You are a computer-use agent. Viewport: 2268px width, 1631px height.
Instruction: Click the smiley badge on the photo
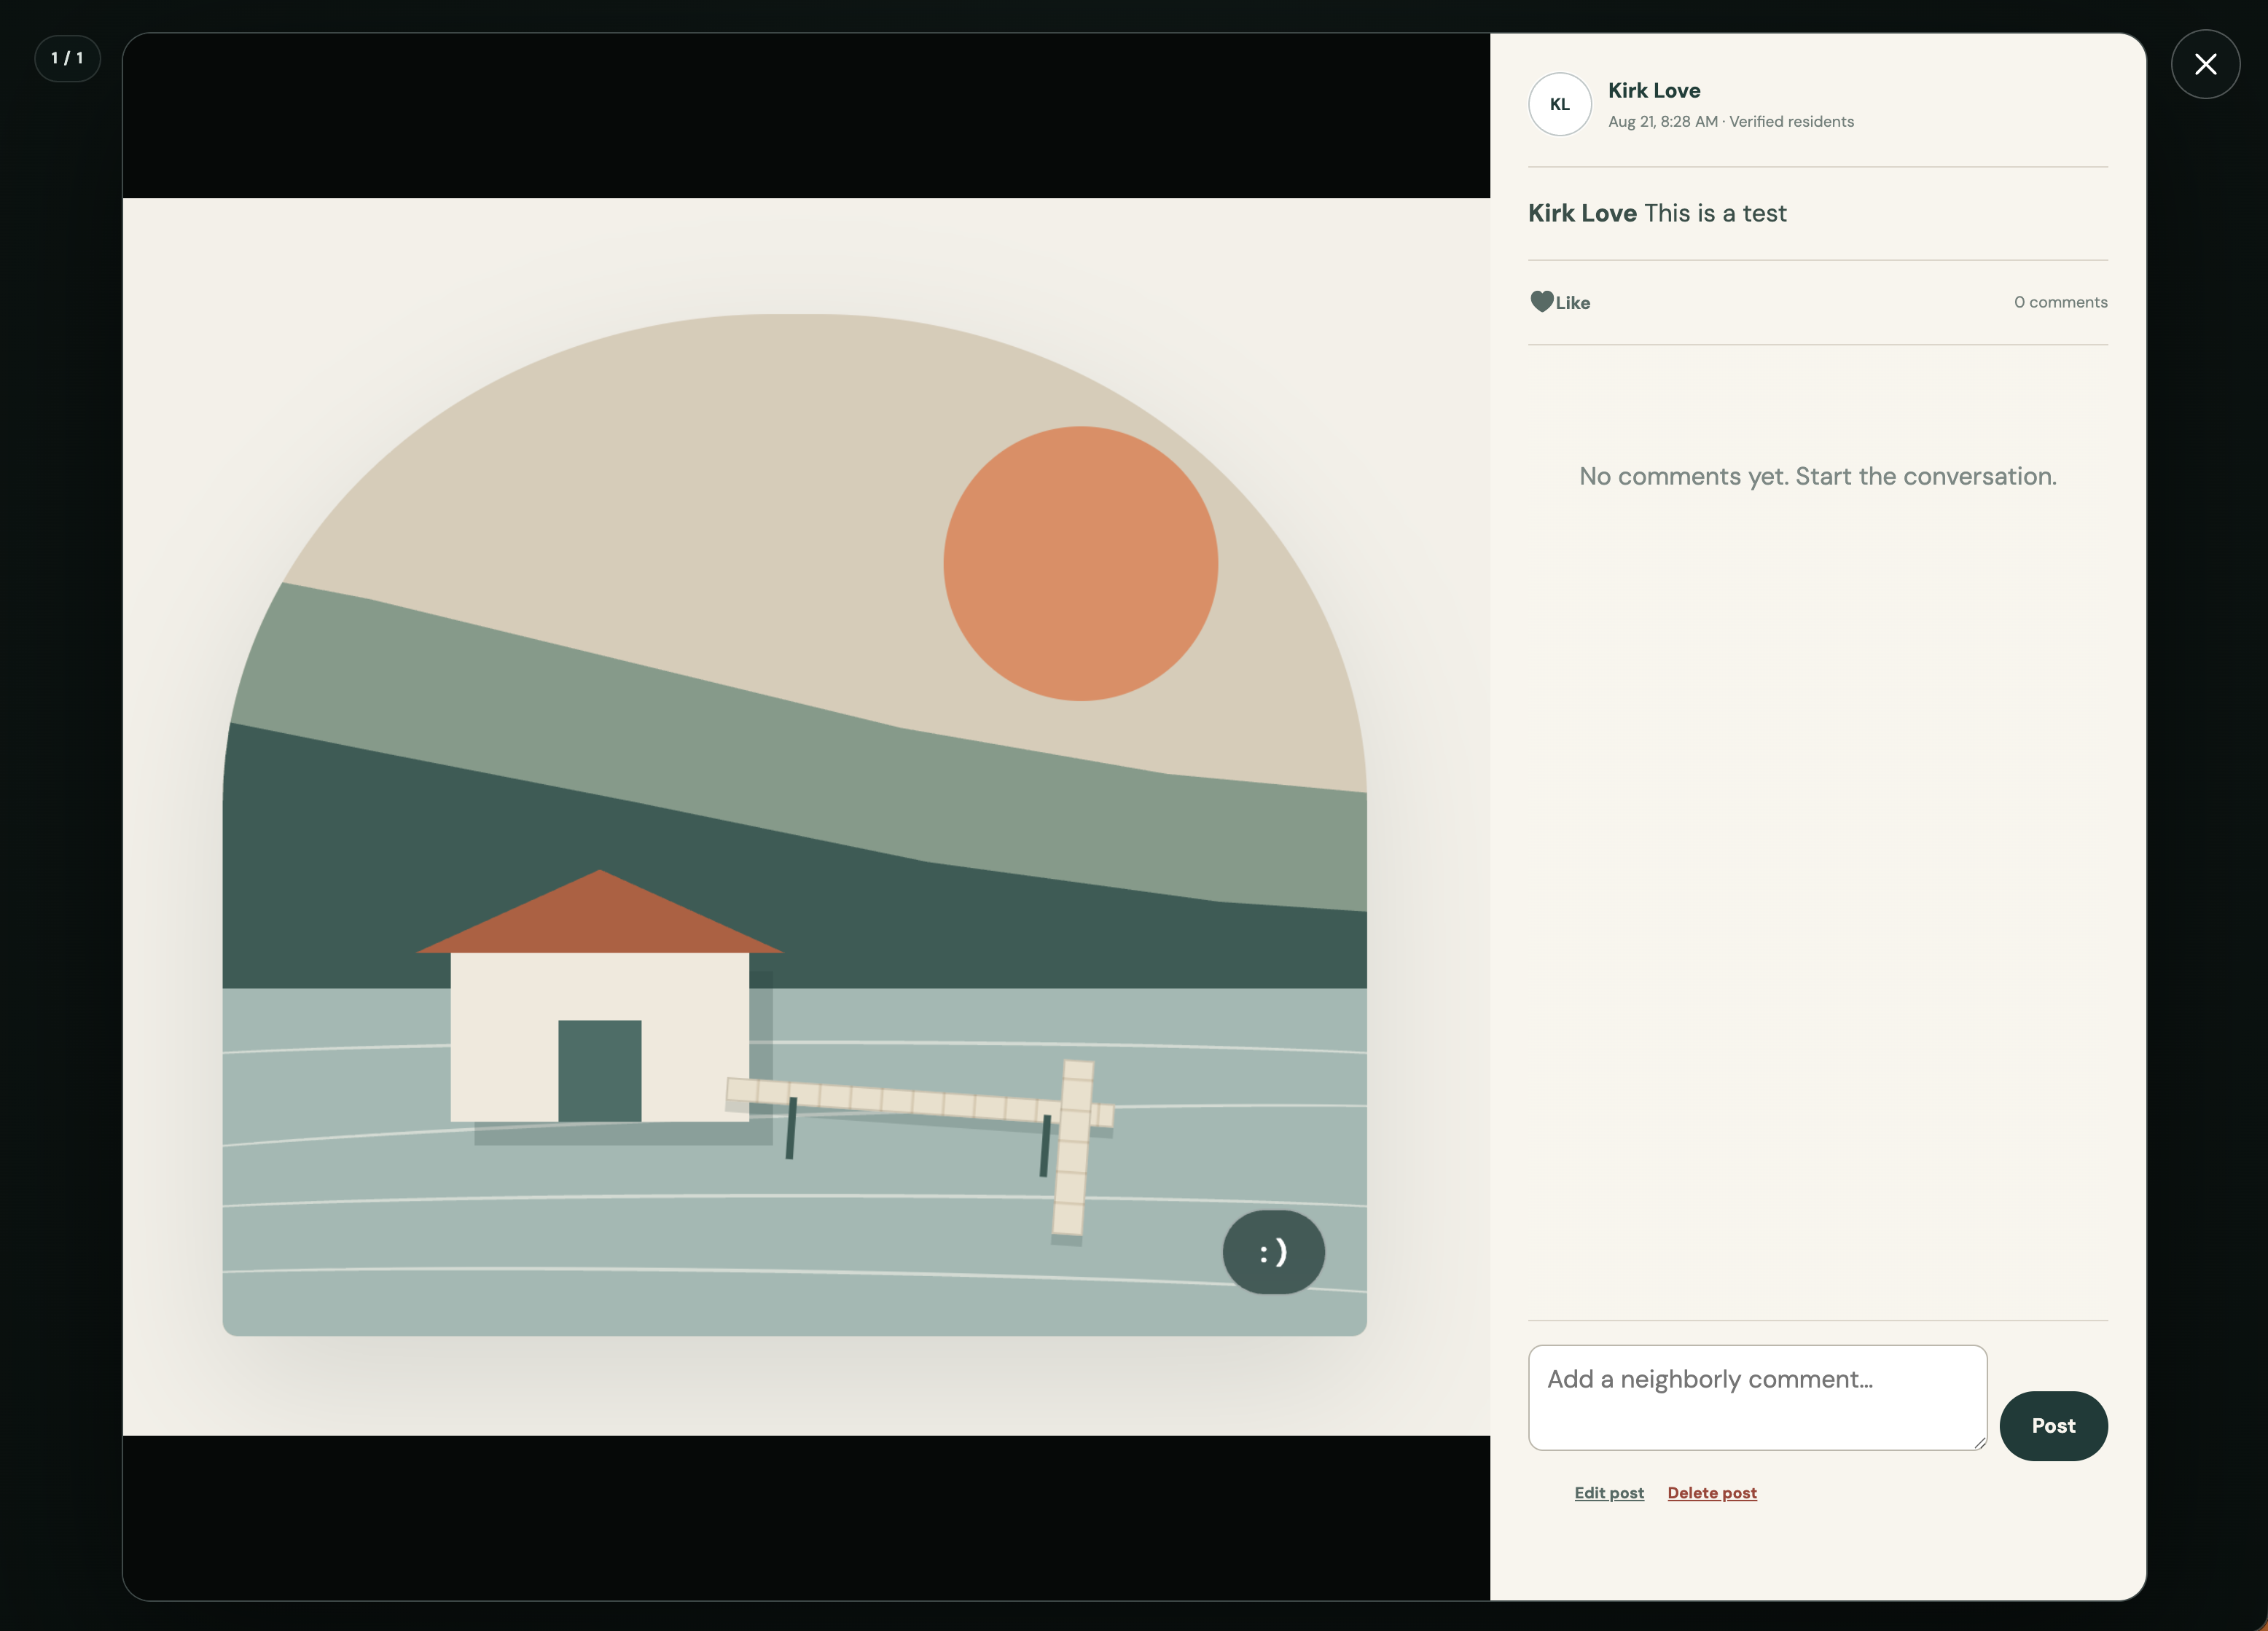pyautogui.click(x=1273, y=1251)
